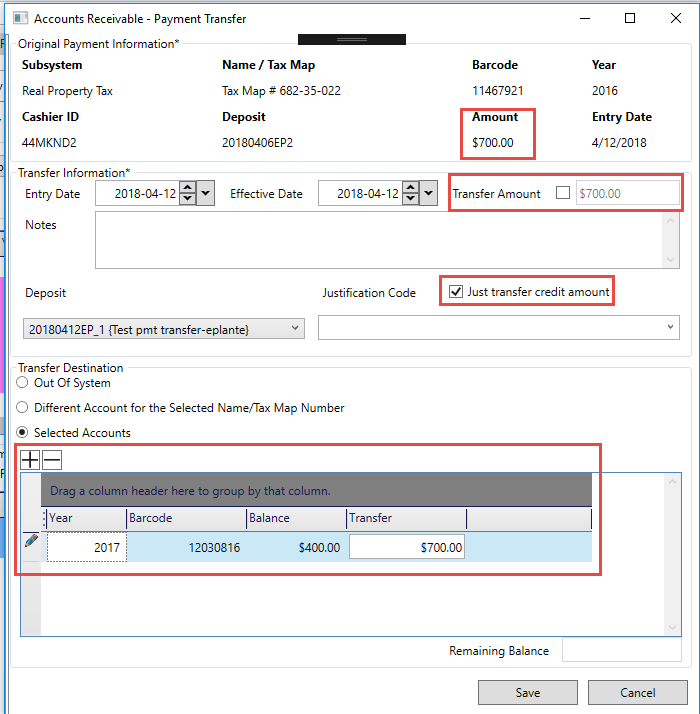Expand the Deposit combo box
Screen dimensions: 700x714
pos(295,328)
